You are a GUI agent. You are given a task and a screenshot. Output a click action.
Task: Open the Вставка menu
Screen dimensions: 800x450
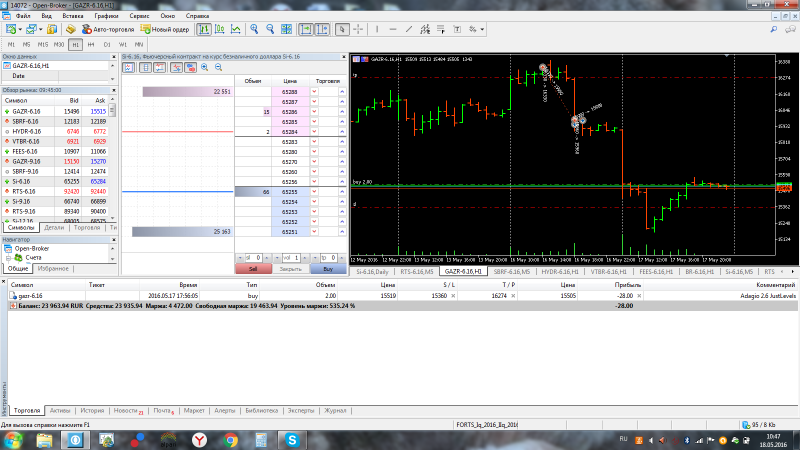[72, 16]
